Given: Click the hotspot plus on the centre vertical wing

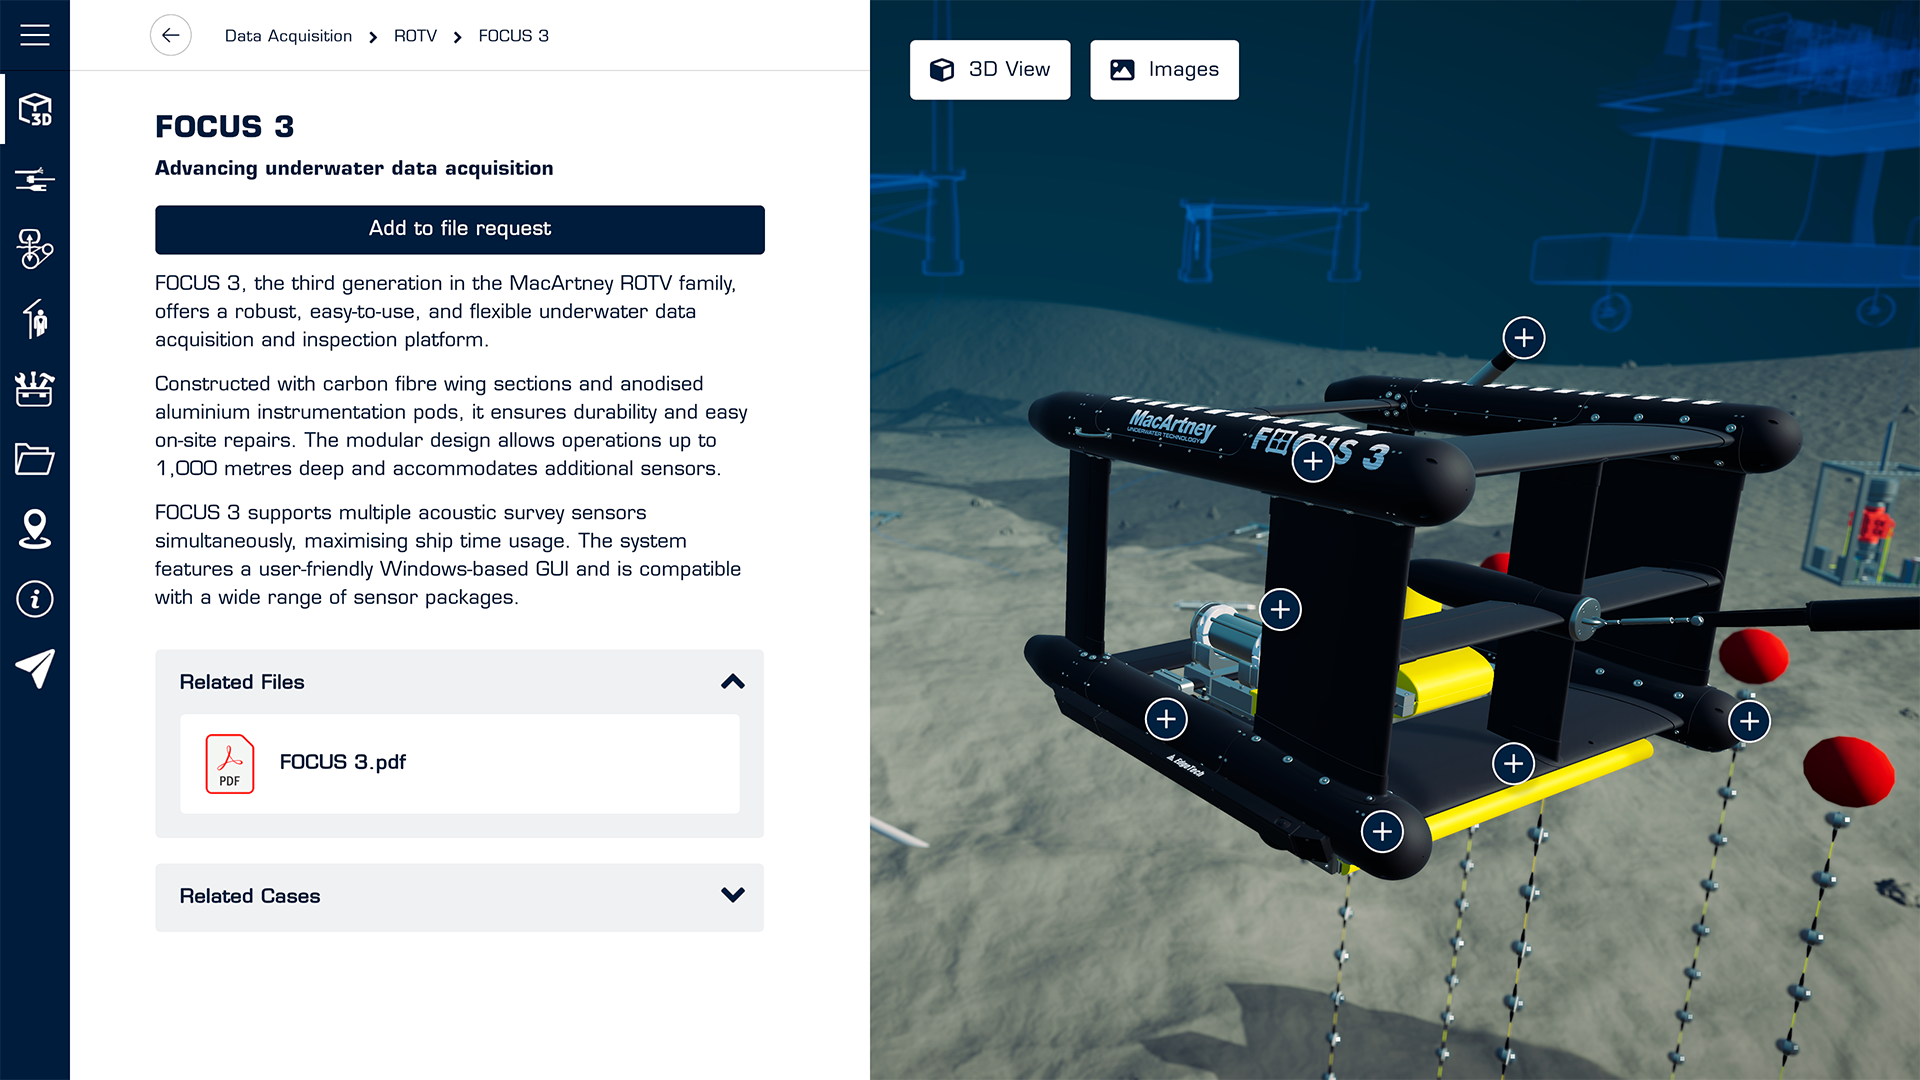Looking at the screenshot, I should click(1280, 609).
